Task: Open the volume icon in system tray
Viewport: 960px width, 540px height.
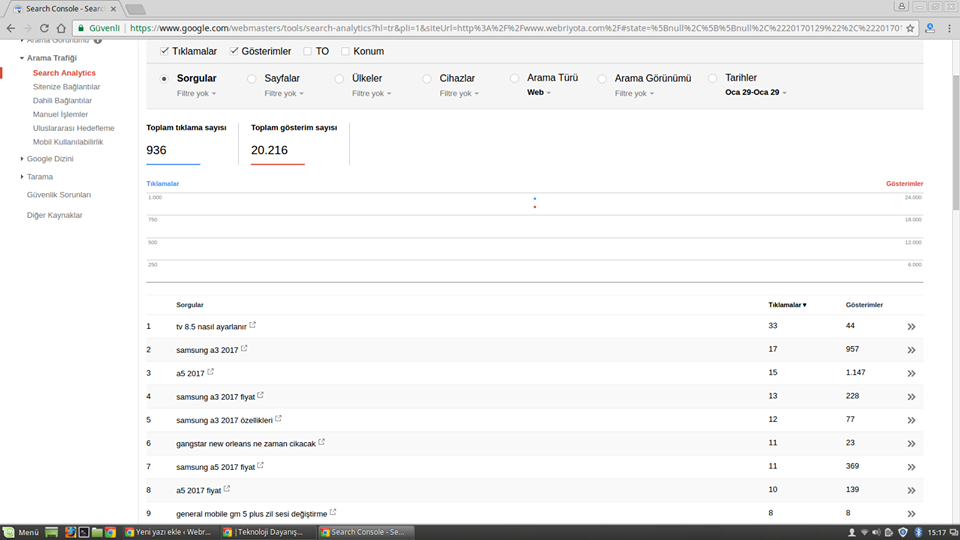Action: point(876,533)
